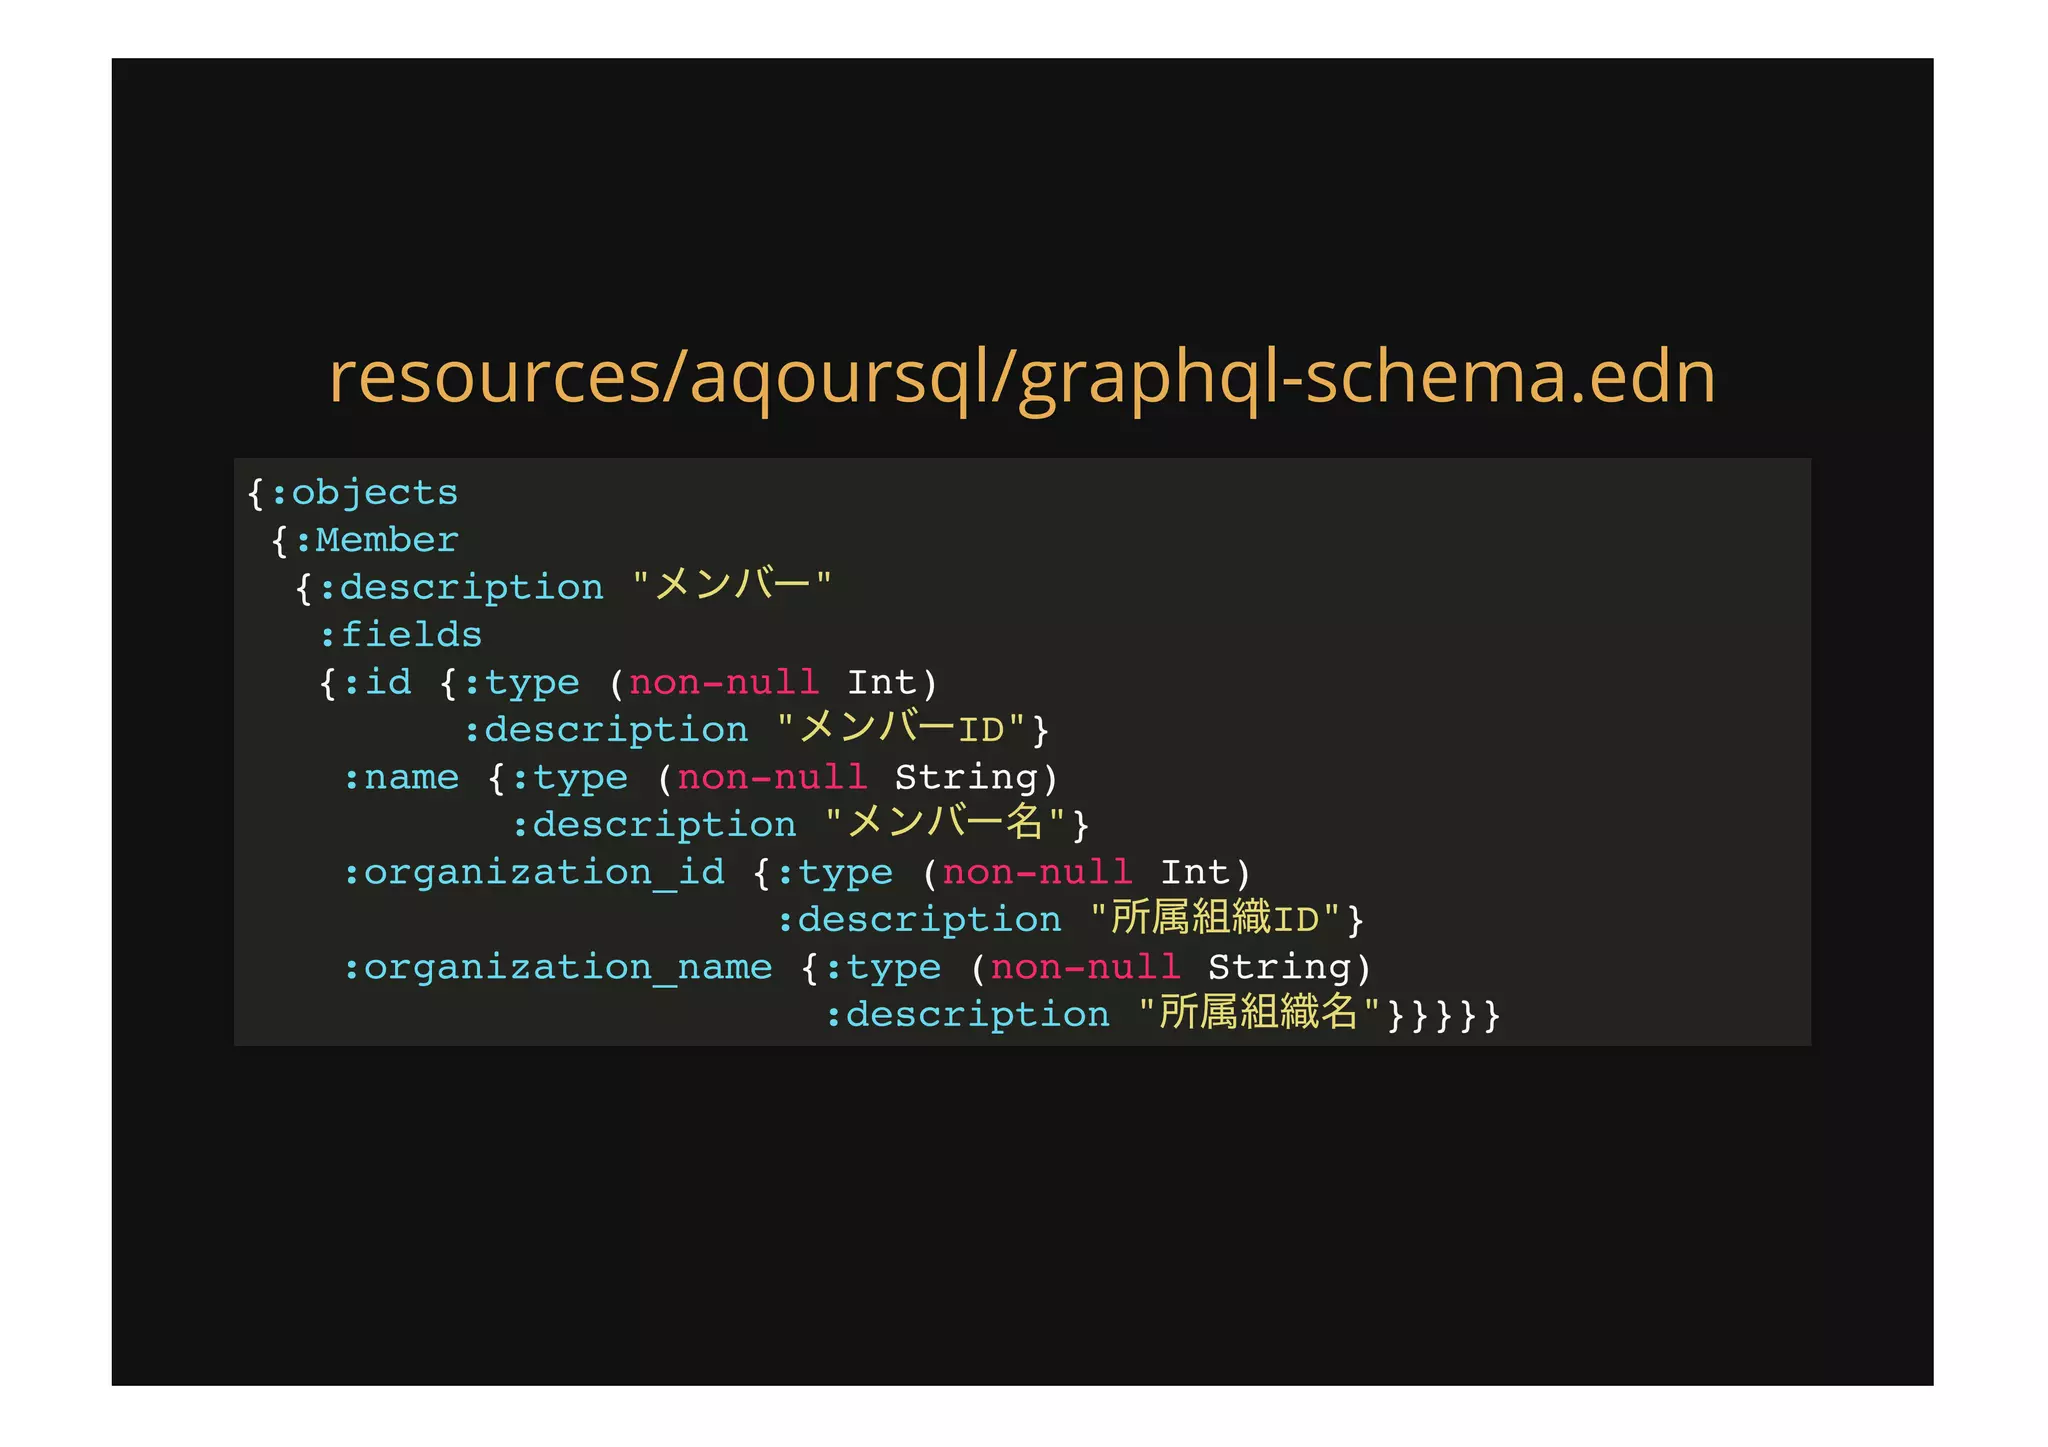Click non-null on the :id line

pos(724,683)
